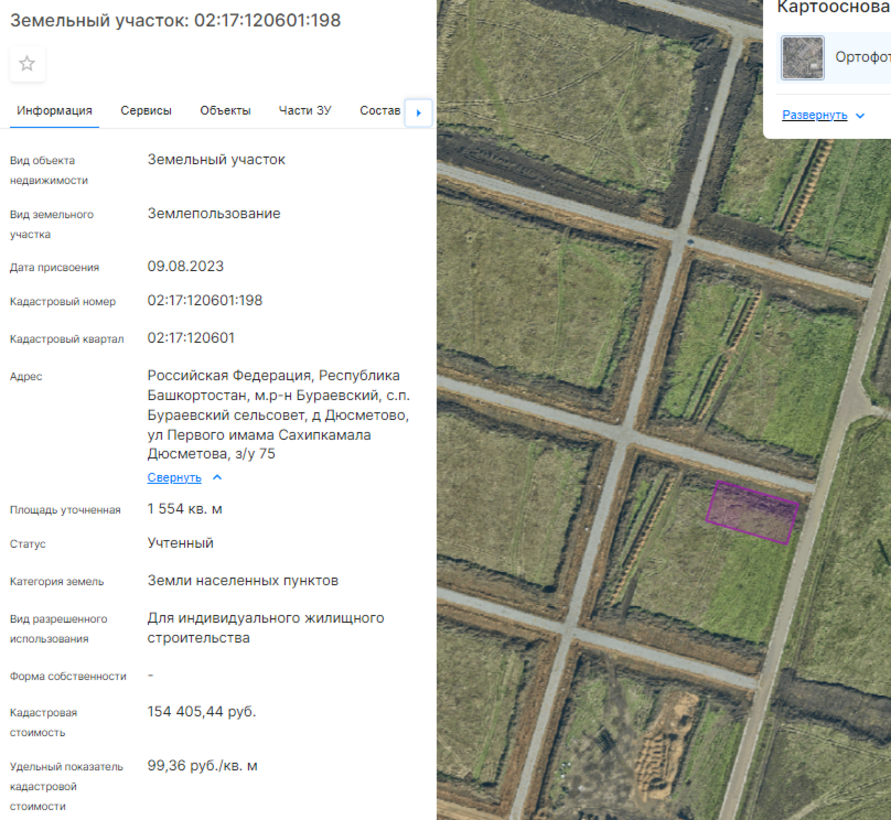This screenshot has width=891, height=820.
Task: Click the Картооснова panel heading
Action: click(832, 8)
